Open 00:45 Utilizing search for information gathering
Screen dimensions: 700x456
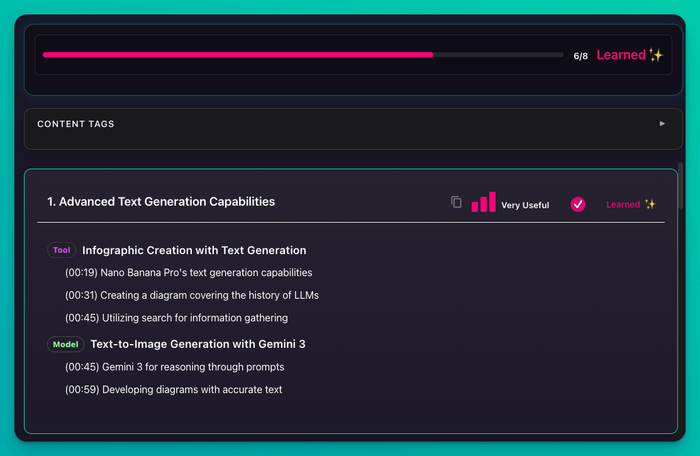click(x=176, y=318)
